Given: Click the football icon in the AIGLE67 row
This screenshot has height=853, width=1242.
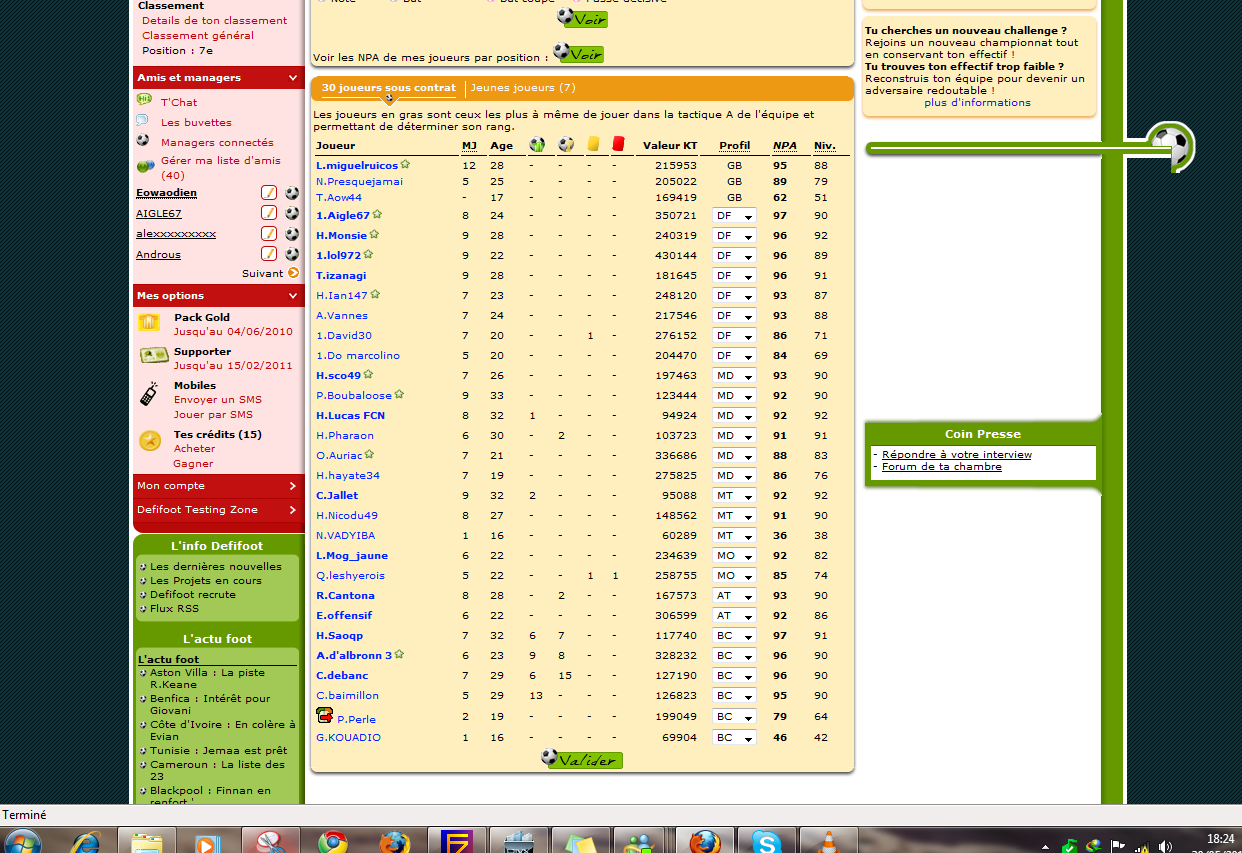Looking at the screenshot, I should (292, 213).
